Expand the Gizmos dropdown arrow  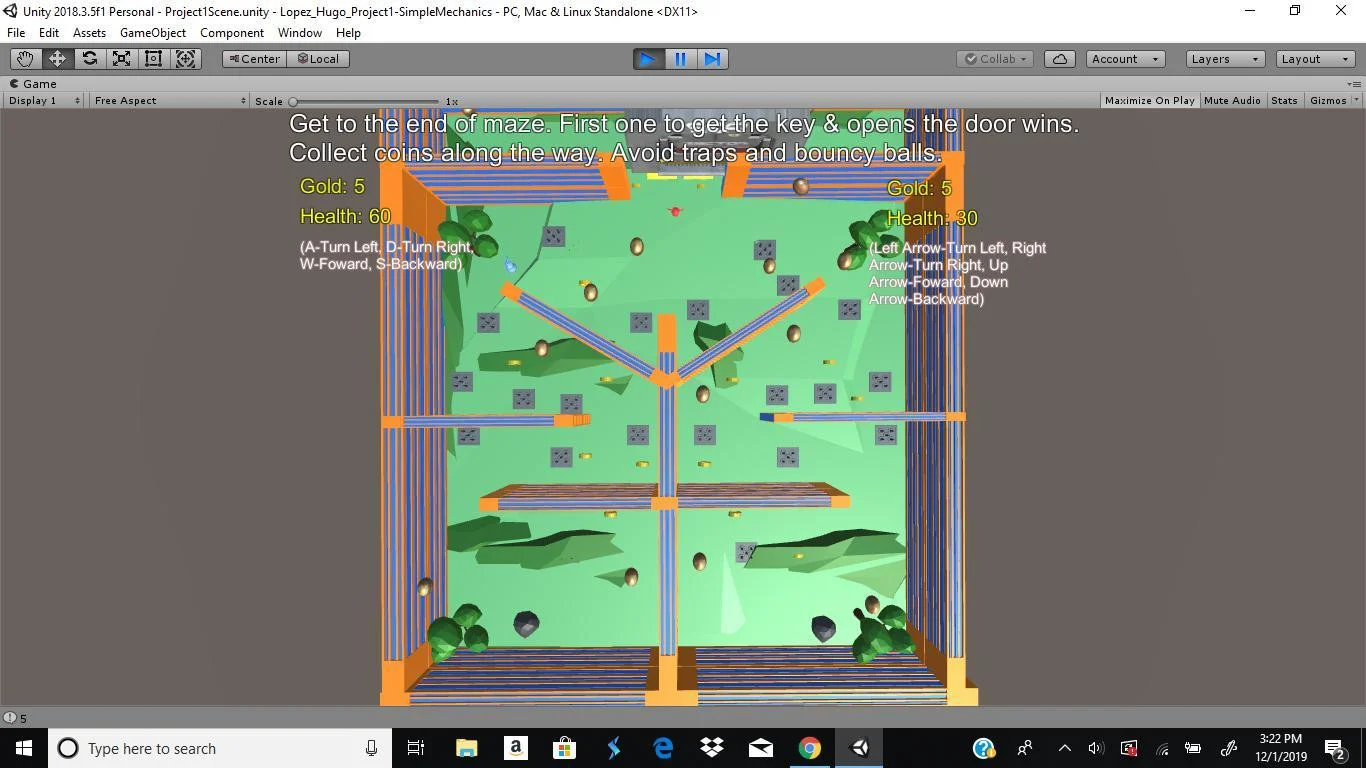[1356, 100]
